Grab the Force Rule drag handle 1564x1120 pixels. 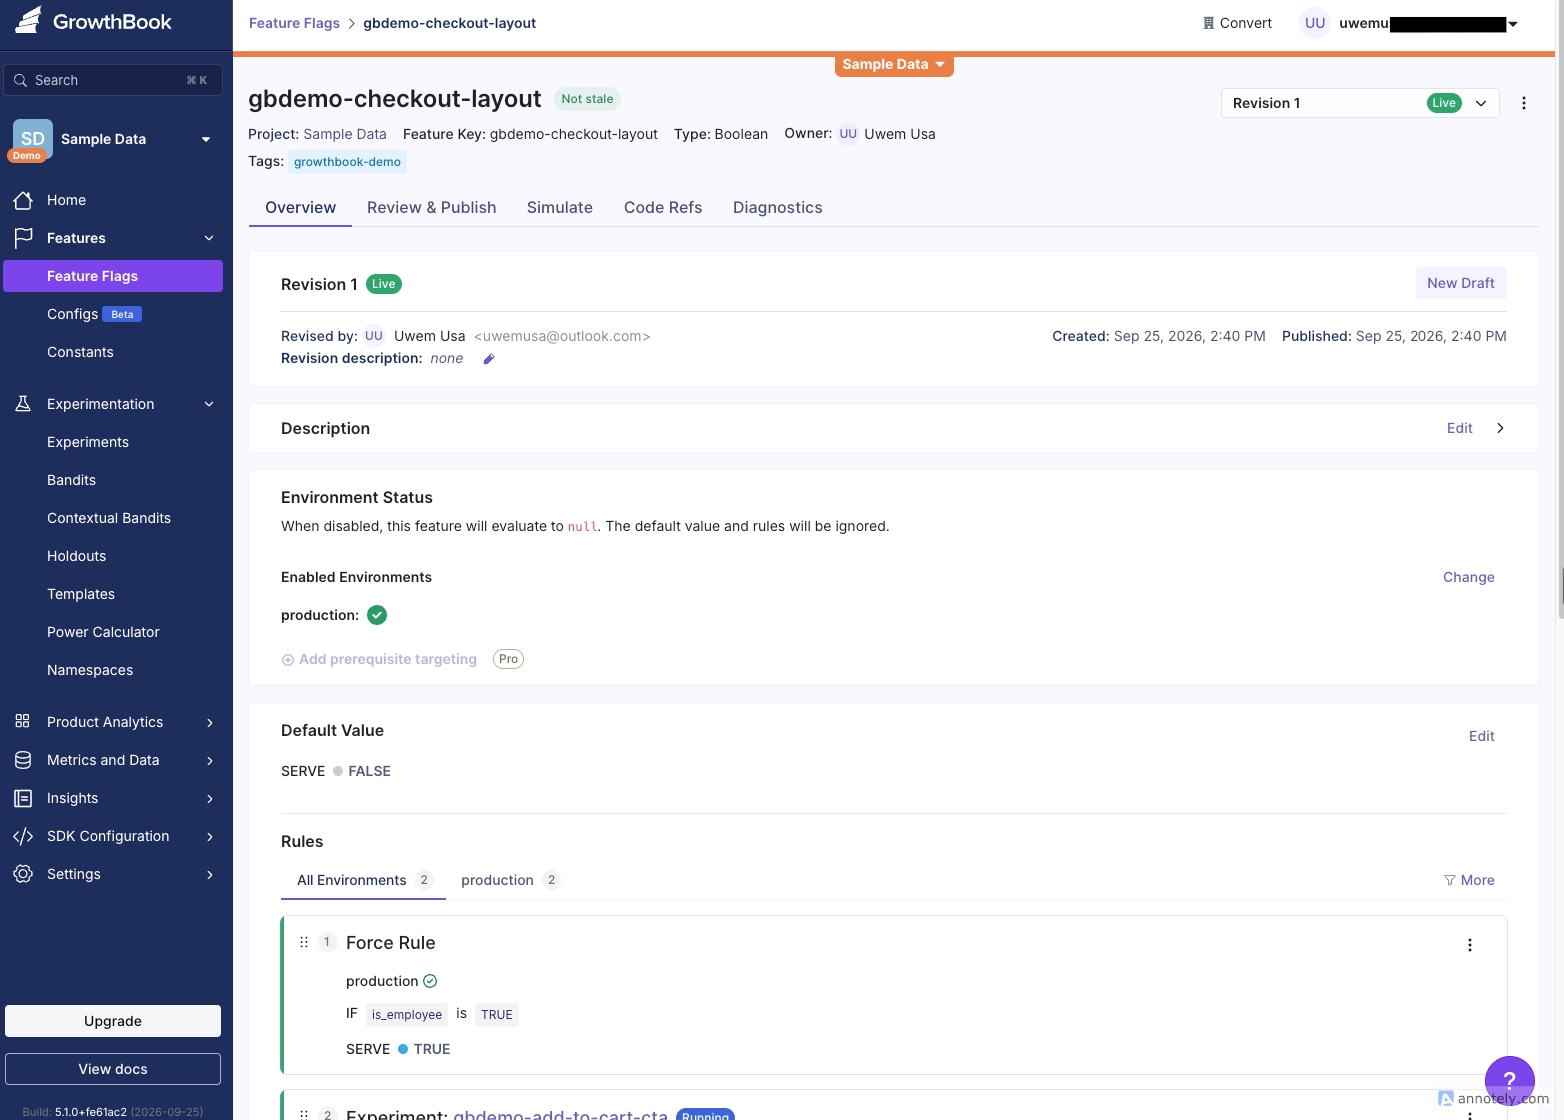click(x=304, y=942)
